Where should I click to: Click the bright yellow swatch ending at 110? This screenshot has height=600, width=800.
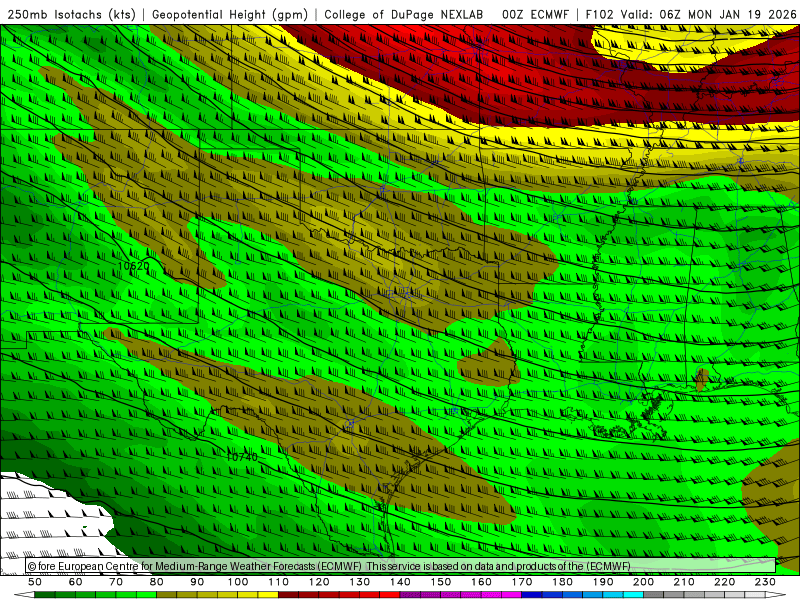point(268,594)
